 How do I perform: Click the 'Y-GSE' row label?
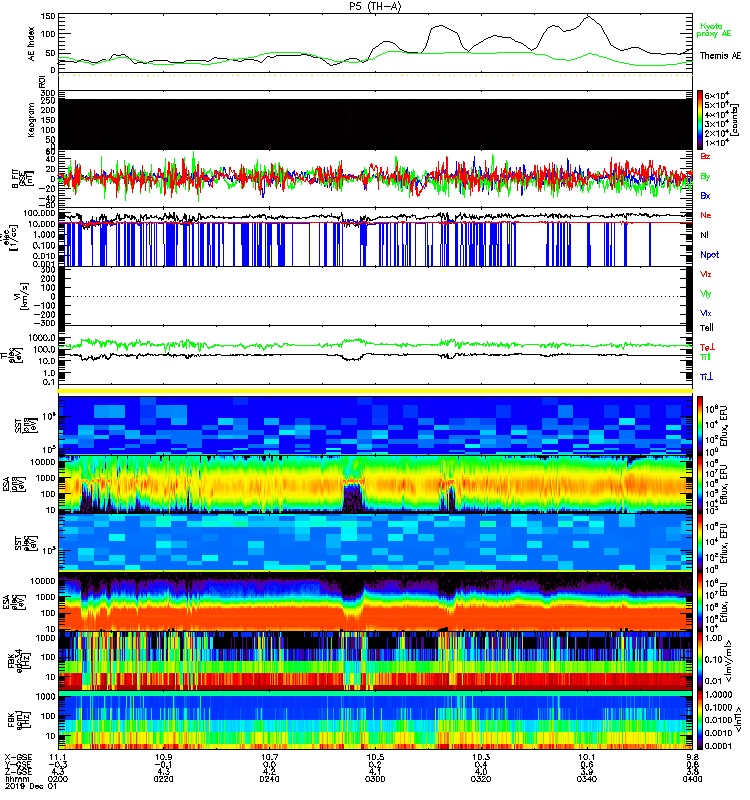coord(18,764)
